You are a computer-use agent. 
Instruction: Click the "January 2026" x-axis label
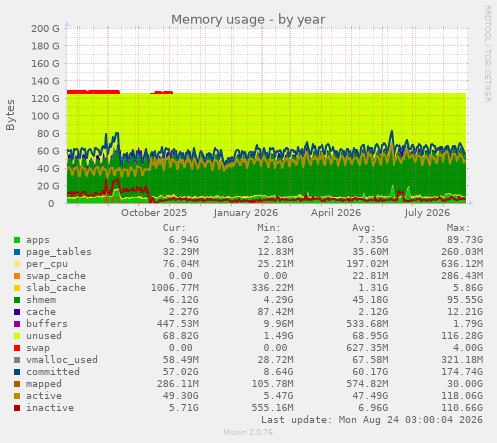point(246,213)
